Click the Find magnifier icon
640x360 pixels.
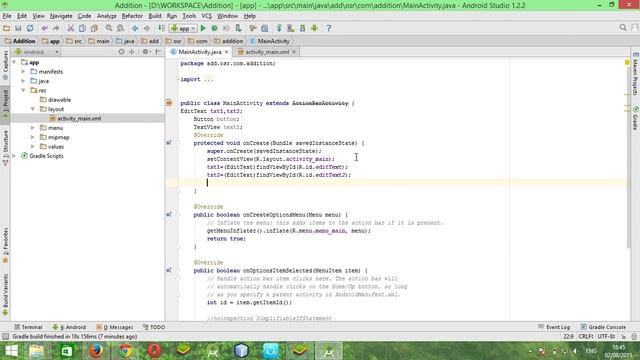109,28
